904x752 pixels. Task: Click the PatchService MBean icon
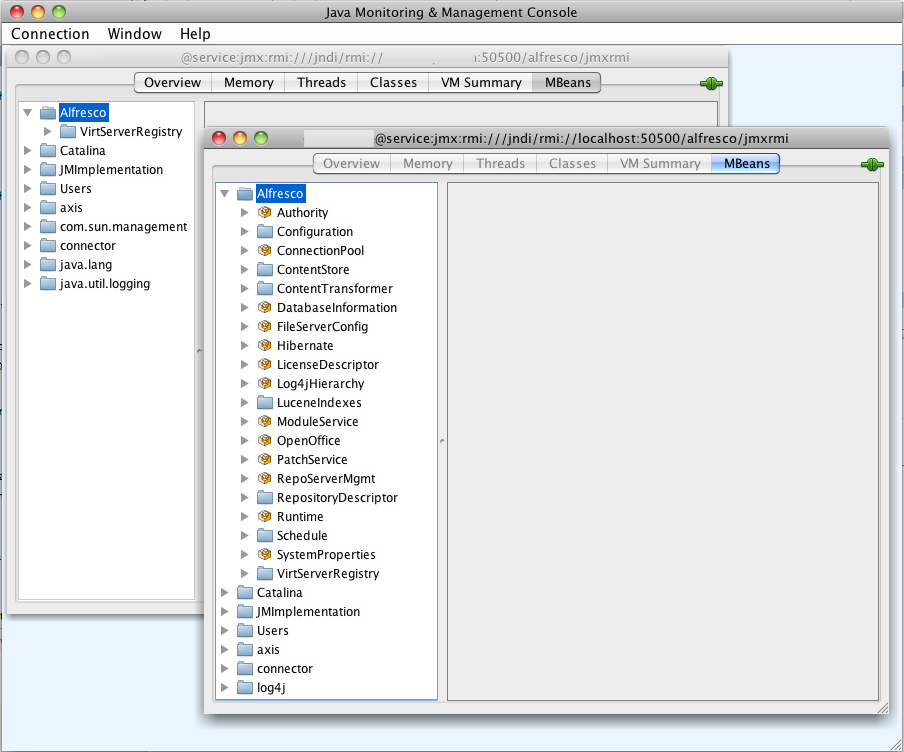tap(265, 460)
